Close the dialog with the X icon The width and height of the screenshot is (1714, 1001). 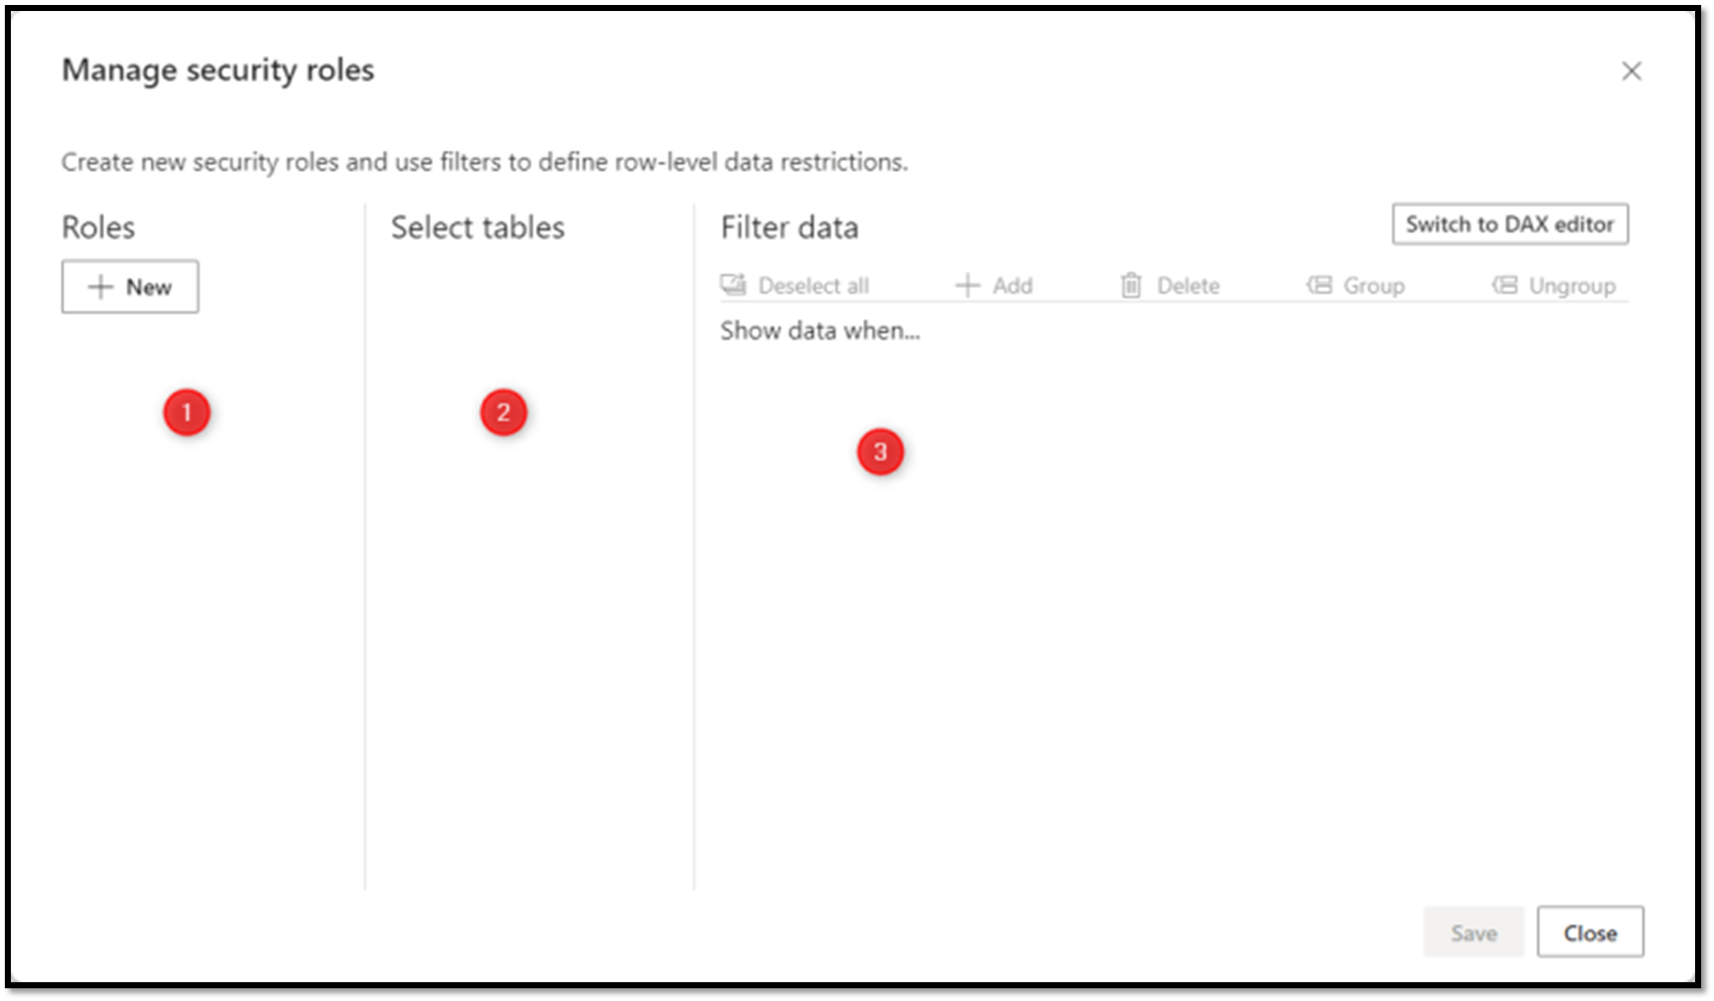point(1631,71)
